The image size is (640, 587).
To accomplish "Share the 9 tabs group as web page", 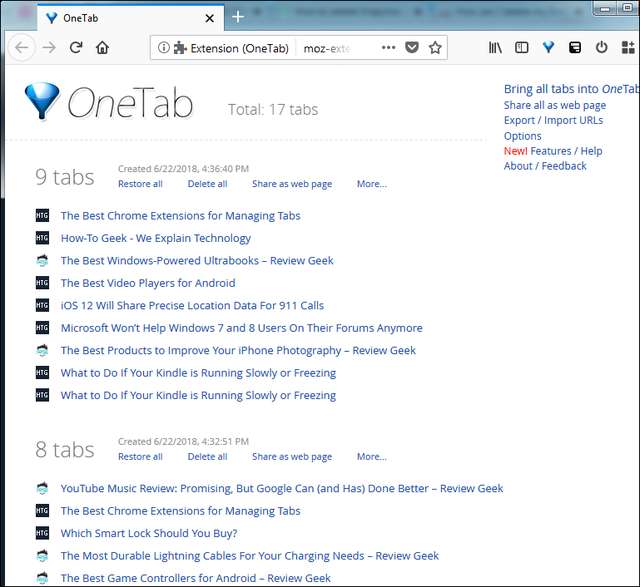I will (x=292, y=184).
